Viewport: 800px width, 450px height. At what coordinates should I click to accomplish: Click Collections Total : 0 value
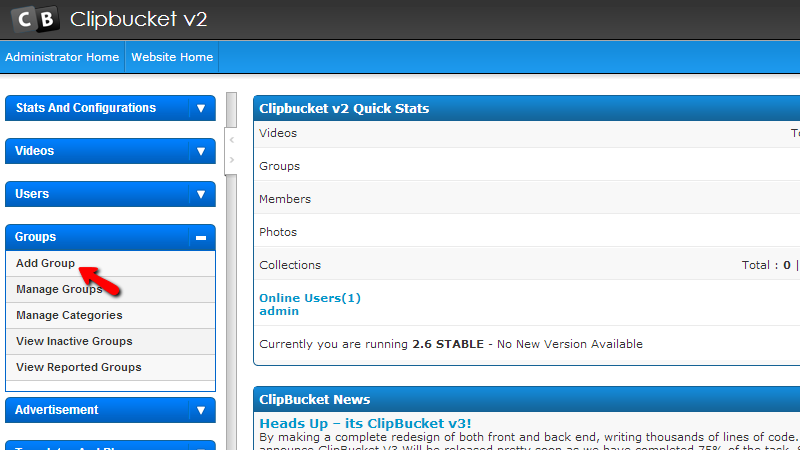[766, 265]
